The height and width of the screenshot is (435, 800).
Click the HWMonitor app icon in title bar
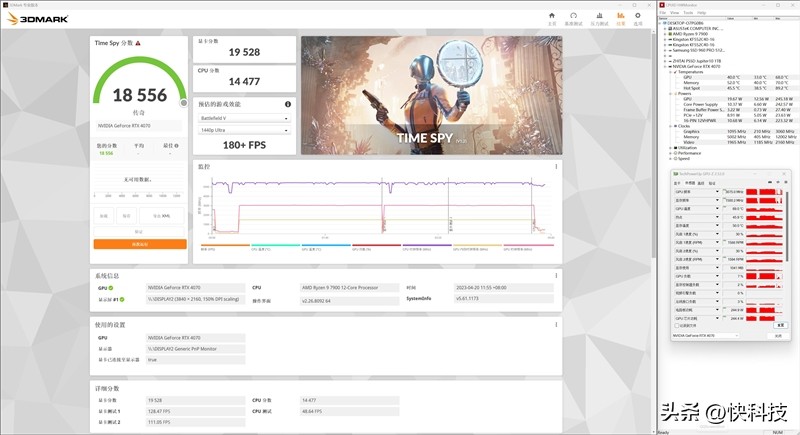coord(662,5)
